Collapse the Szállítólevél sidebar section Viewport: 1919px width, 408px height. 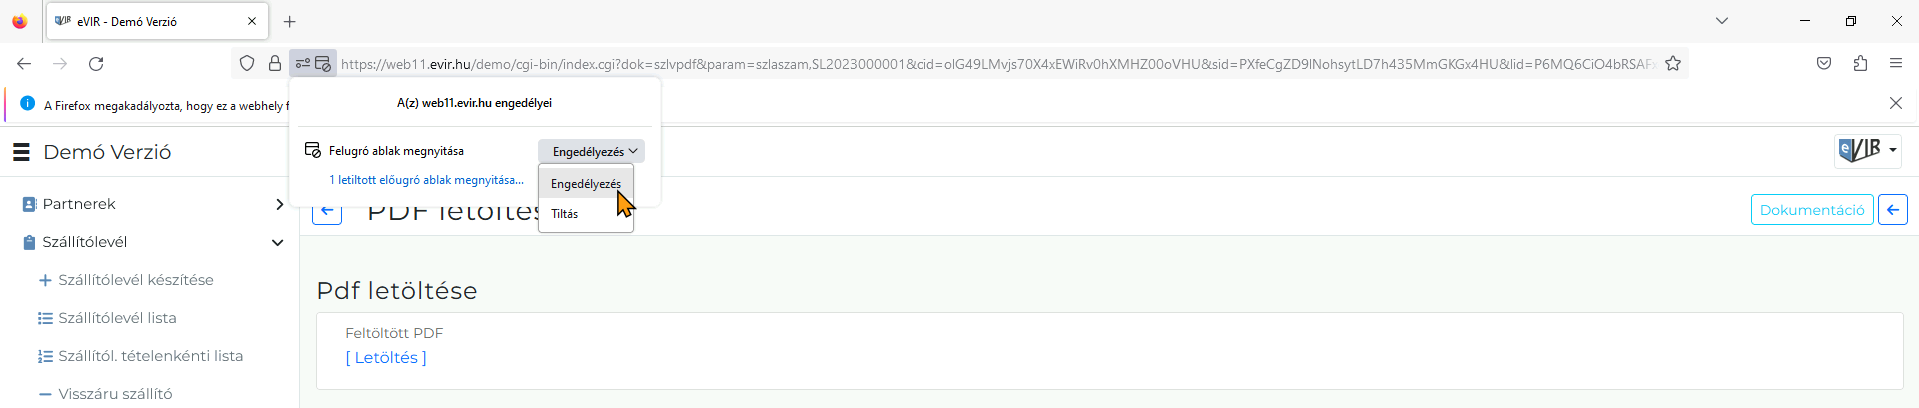pyautogui.click(x=278, y=242)
